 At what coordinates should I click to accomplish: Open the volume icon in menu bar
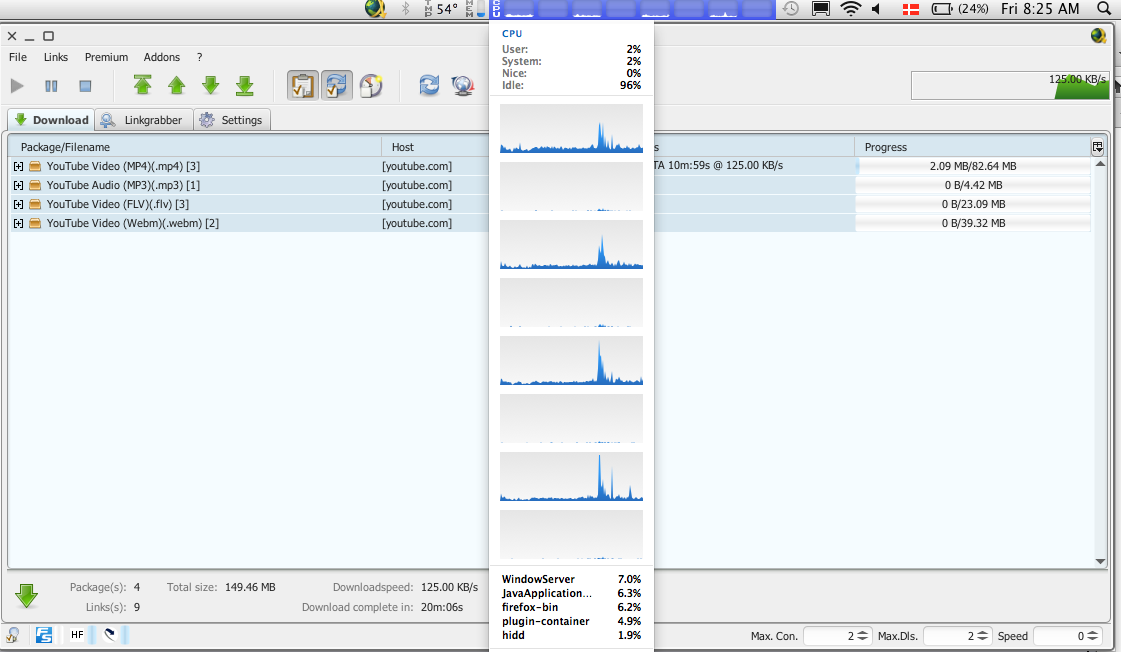point(876,9)
